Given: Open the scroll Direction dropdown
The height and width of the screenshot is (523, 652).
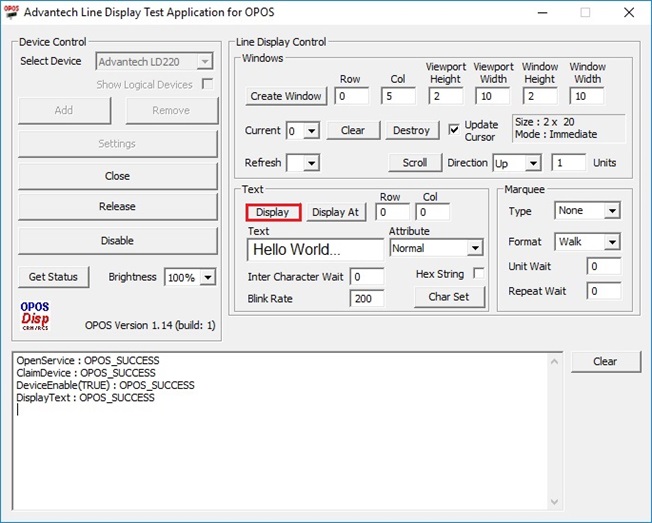Looking at the screenshot, I should point(532,163).
